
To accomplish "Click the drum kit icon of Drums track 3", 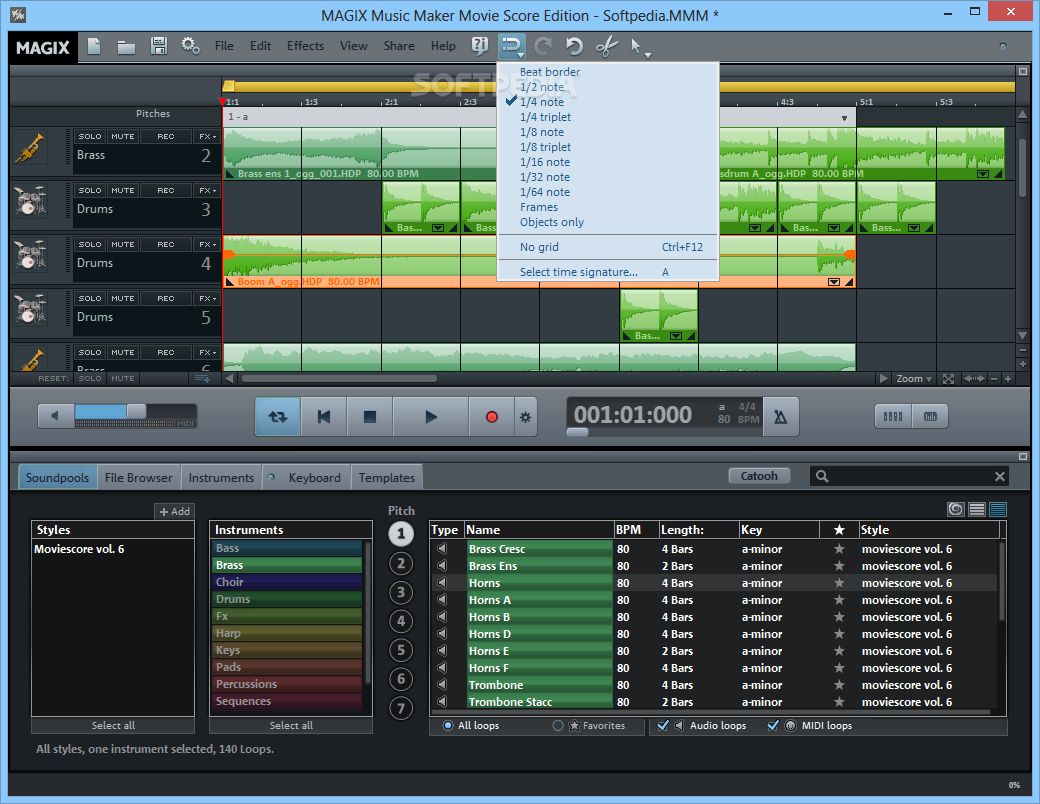I will pos(30,202).
